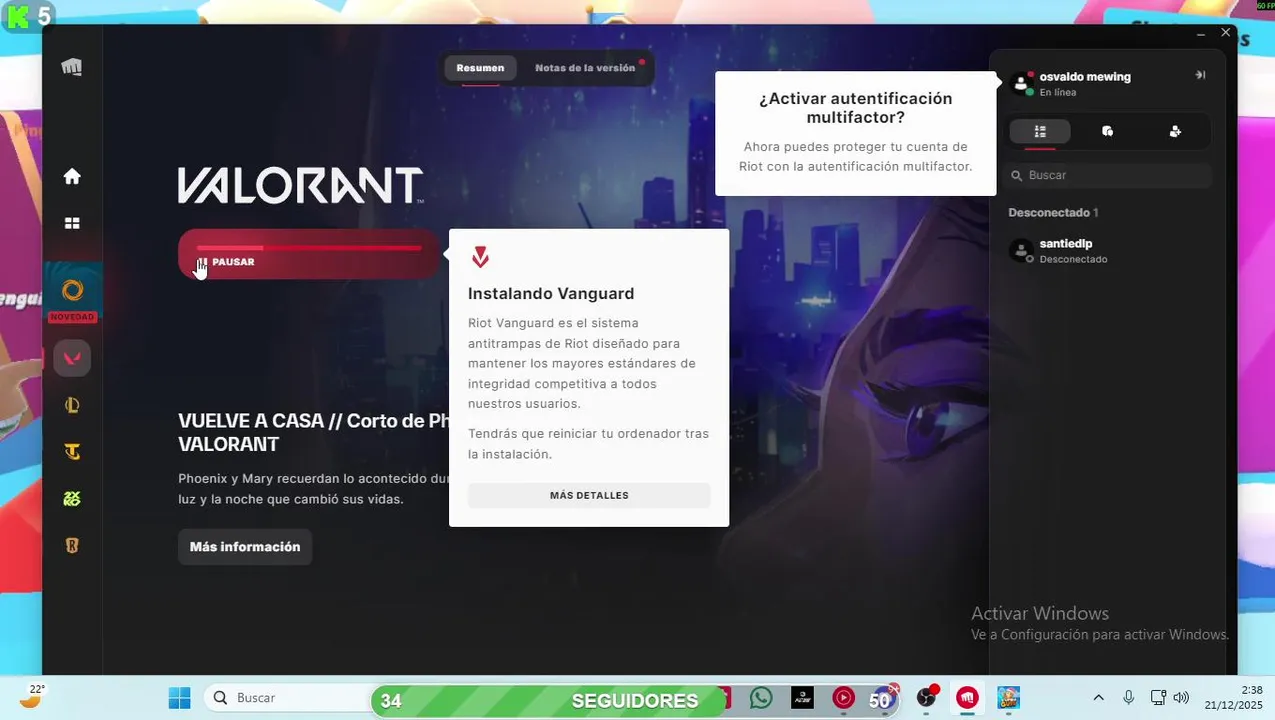The height and width of the screenshot is (720, 1275).
Task: Open the black square app in taskbar
Action: [x=802, y=698]
